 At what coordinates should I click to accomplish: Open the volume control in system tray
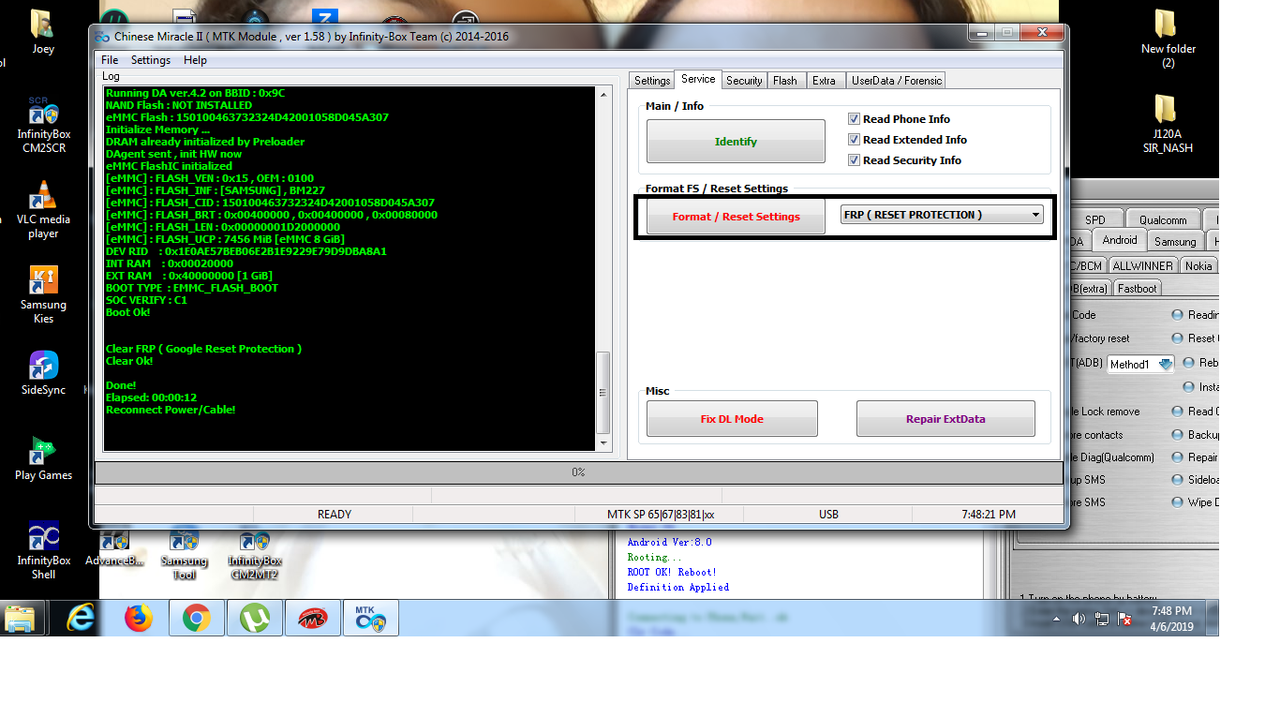pos(1078,619)
